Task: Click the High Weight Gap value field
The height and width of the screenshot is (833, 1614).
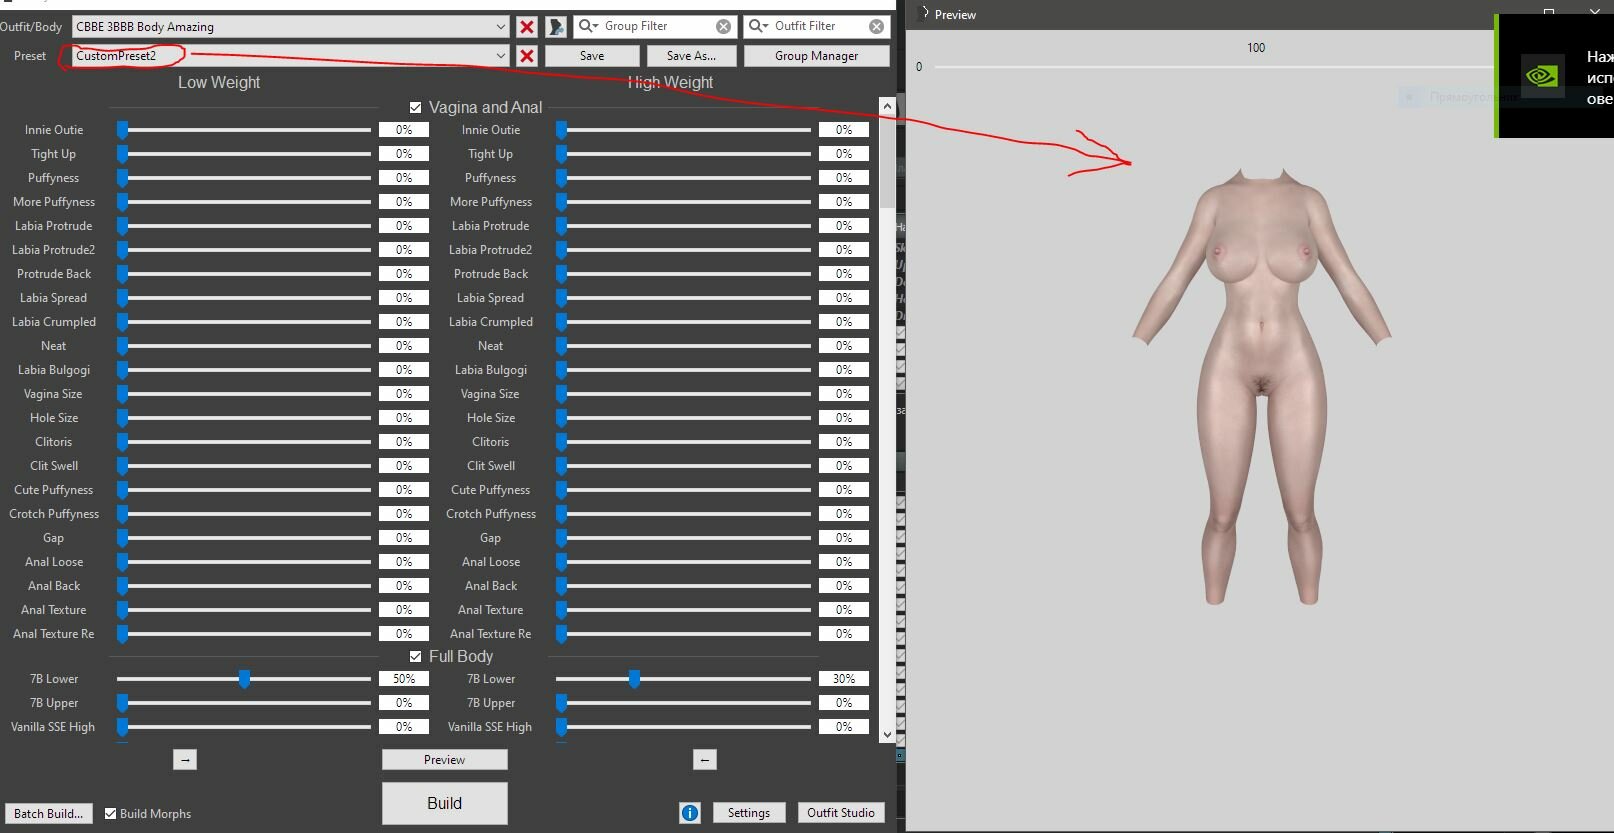Action: click(844, 538)
